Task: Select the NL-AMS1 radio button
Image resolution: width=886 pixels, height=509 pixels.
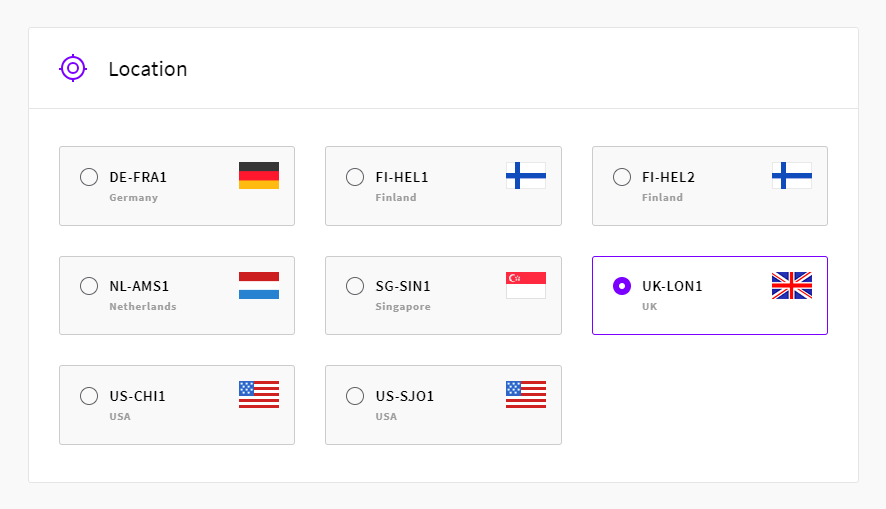Action: click(89, 286)
